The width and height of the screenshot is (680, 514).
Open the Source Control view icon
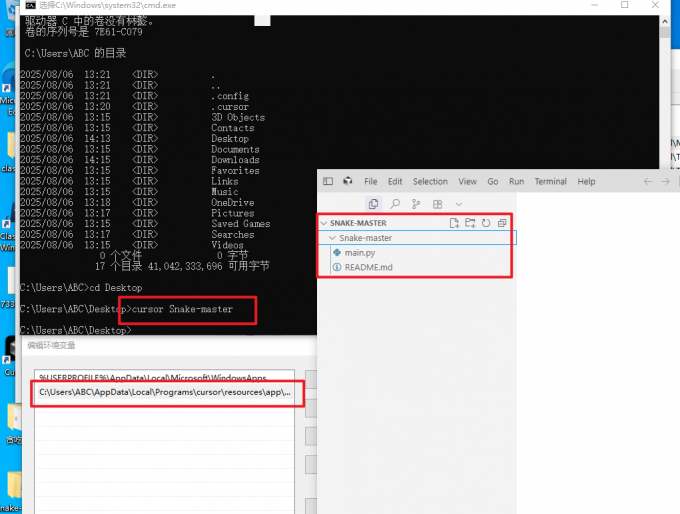point(416,204)
